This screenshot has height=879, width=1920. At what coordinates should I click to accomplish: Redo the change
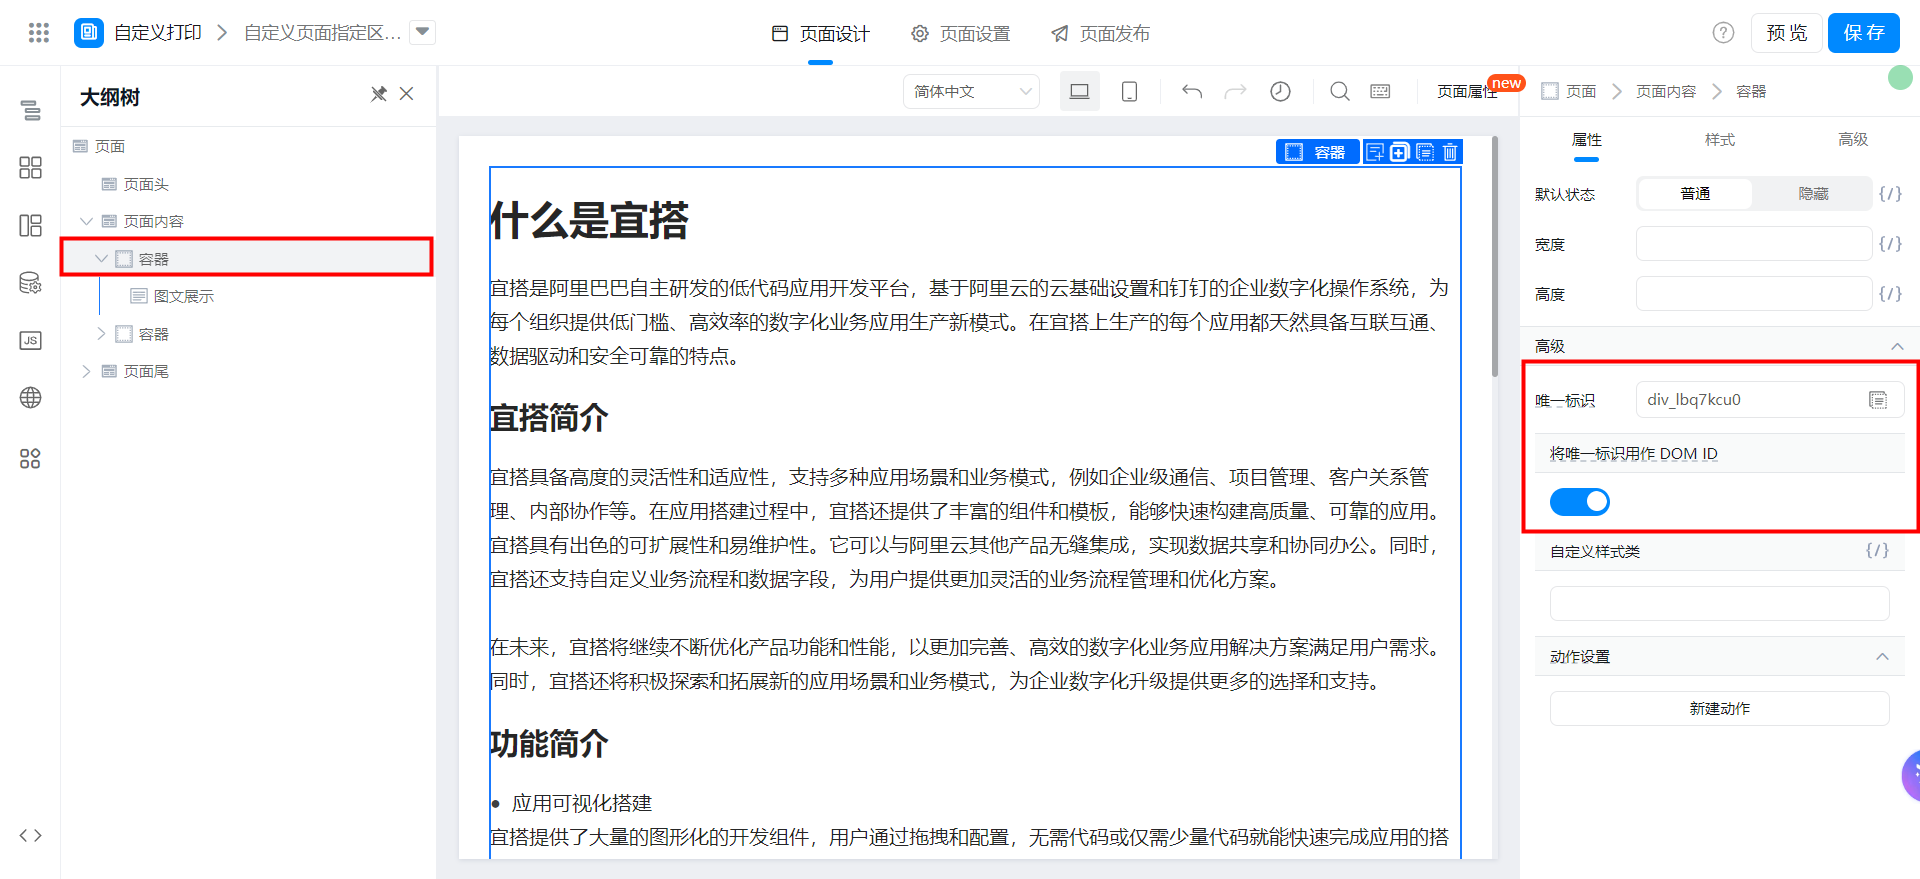click(x=1236, y=91)
